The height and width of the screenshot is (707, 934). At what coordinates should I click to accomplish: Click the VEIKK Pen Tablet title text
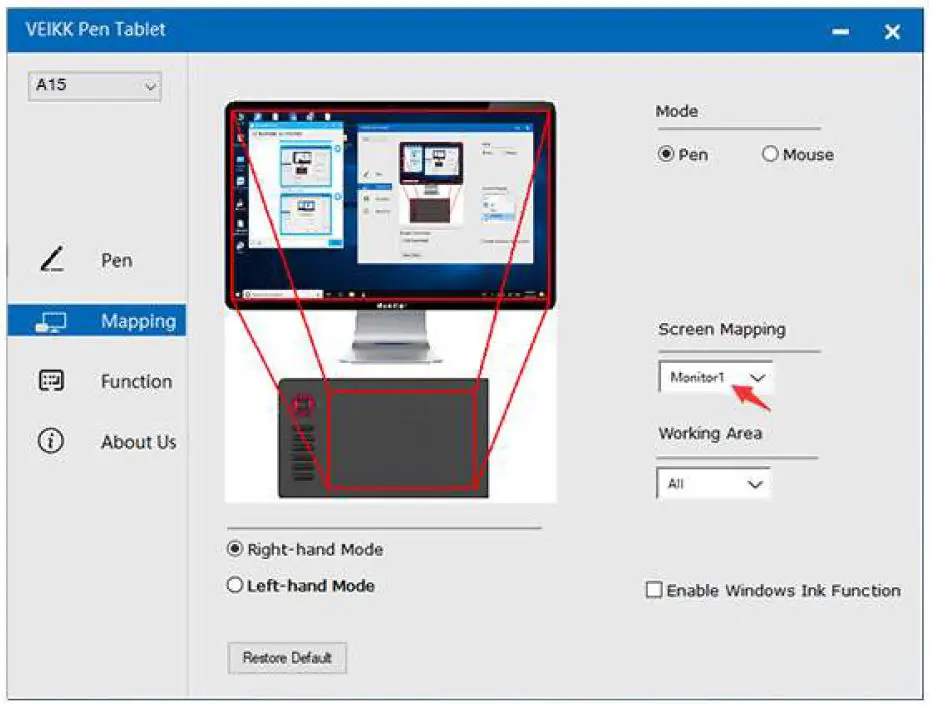95,29
